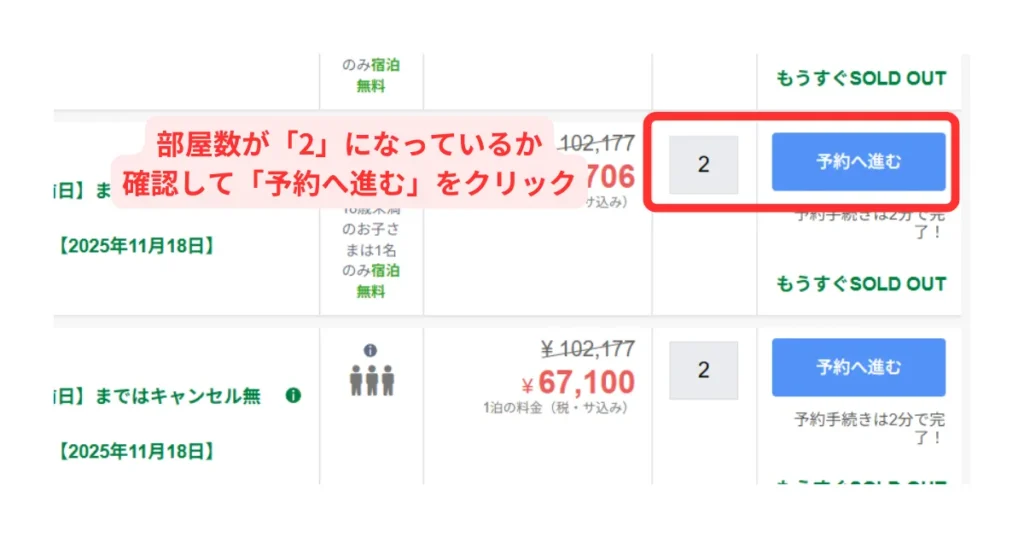Click the red annotation line 部屋数が「2」になっているか
The image size is (1024, 538).
(350, 144)
